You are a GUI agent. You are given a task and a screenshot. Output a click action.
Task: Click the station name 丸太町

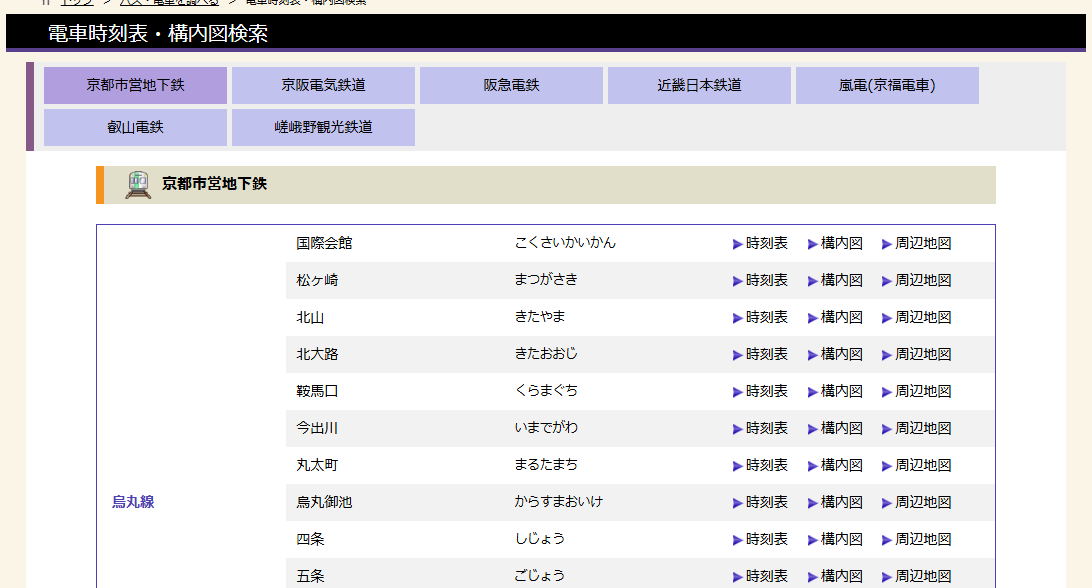point(317,465)
